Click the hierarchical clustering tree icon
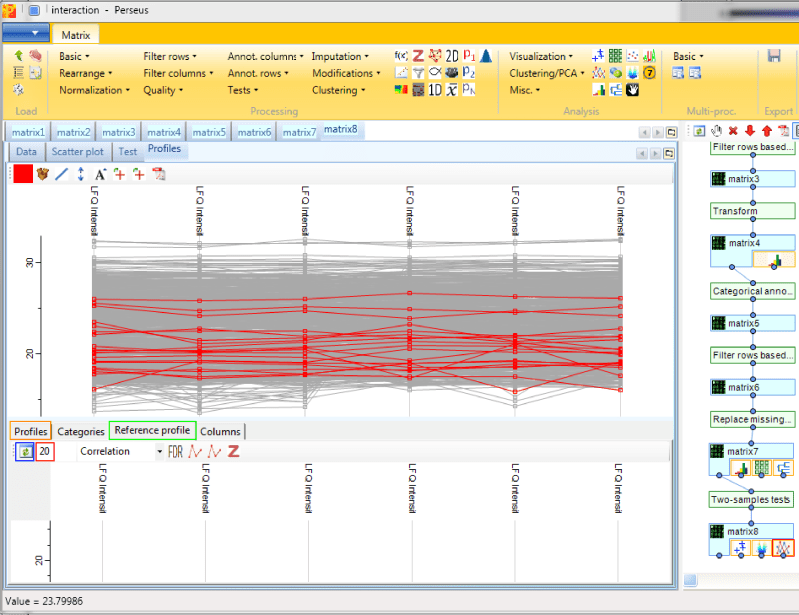 click(x=616, y=90)
